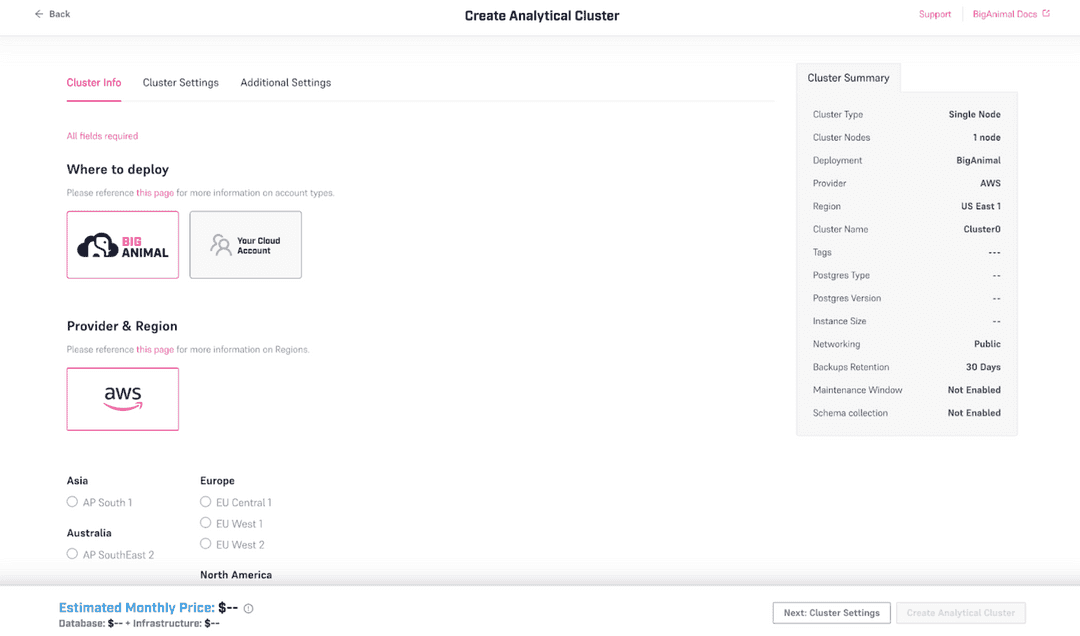Click 'Not Enabled' Schema collection value

(x=974, y=413)
